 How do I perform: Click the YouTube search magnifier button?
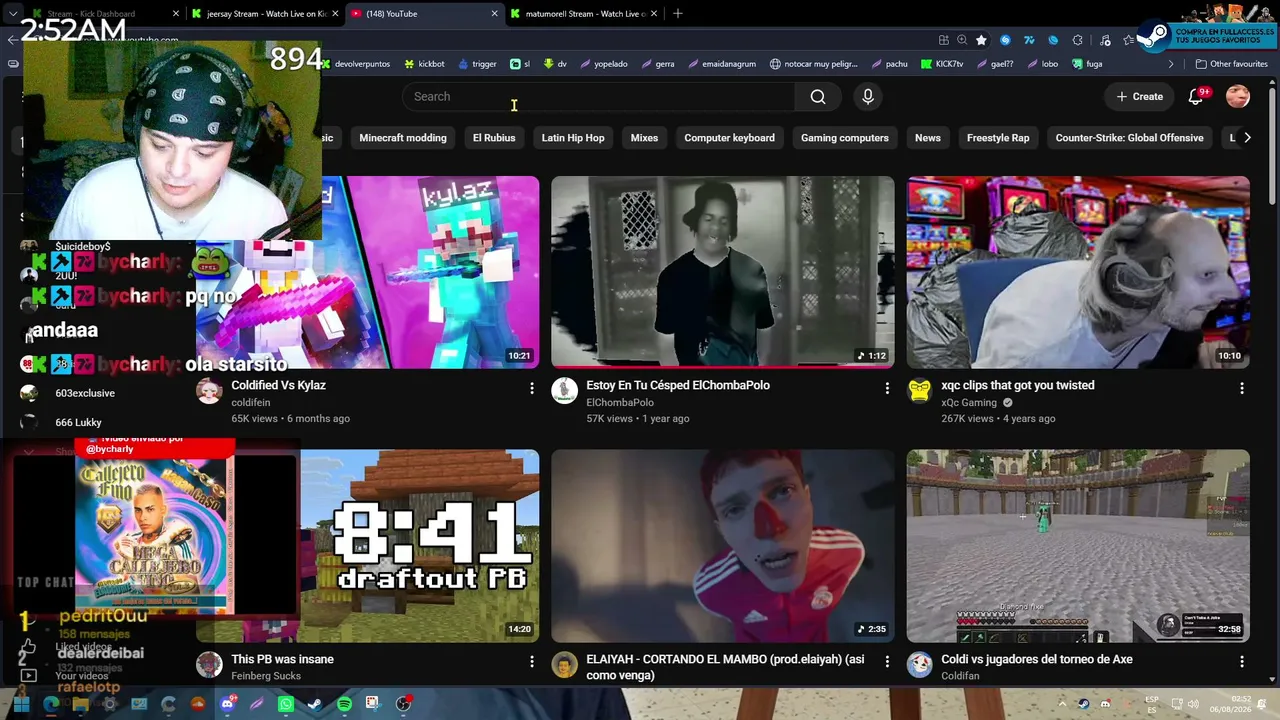click(818, 97)
